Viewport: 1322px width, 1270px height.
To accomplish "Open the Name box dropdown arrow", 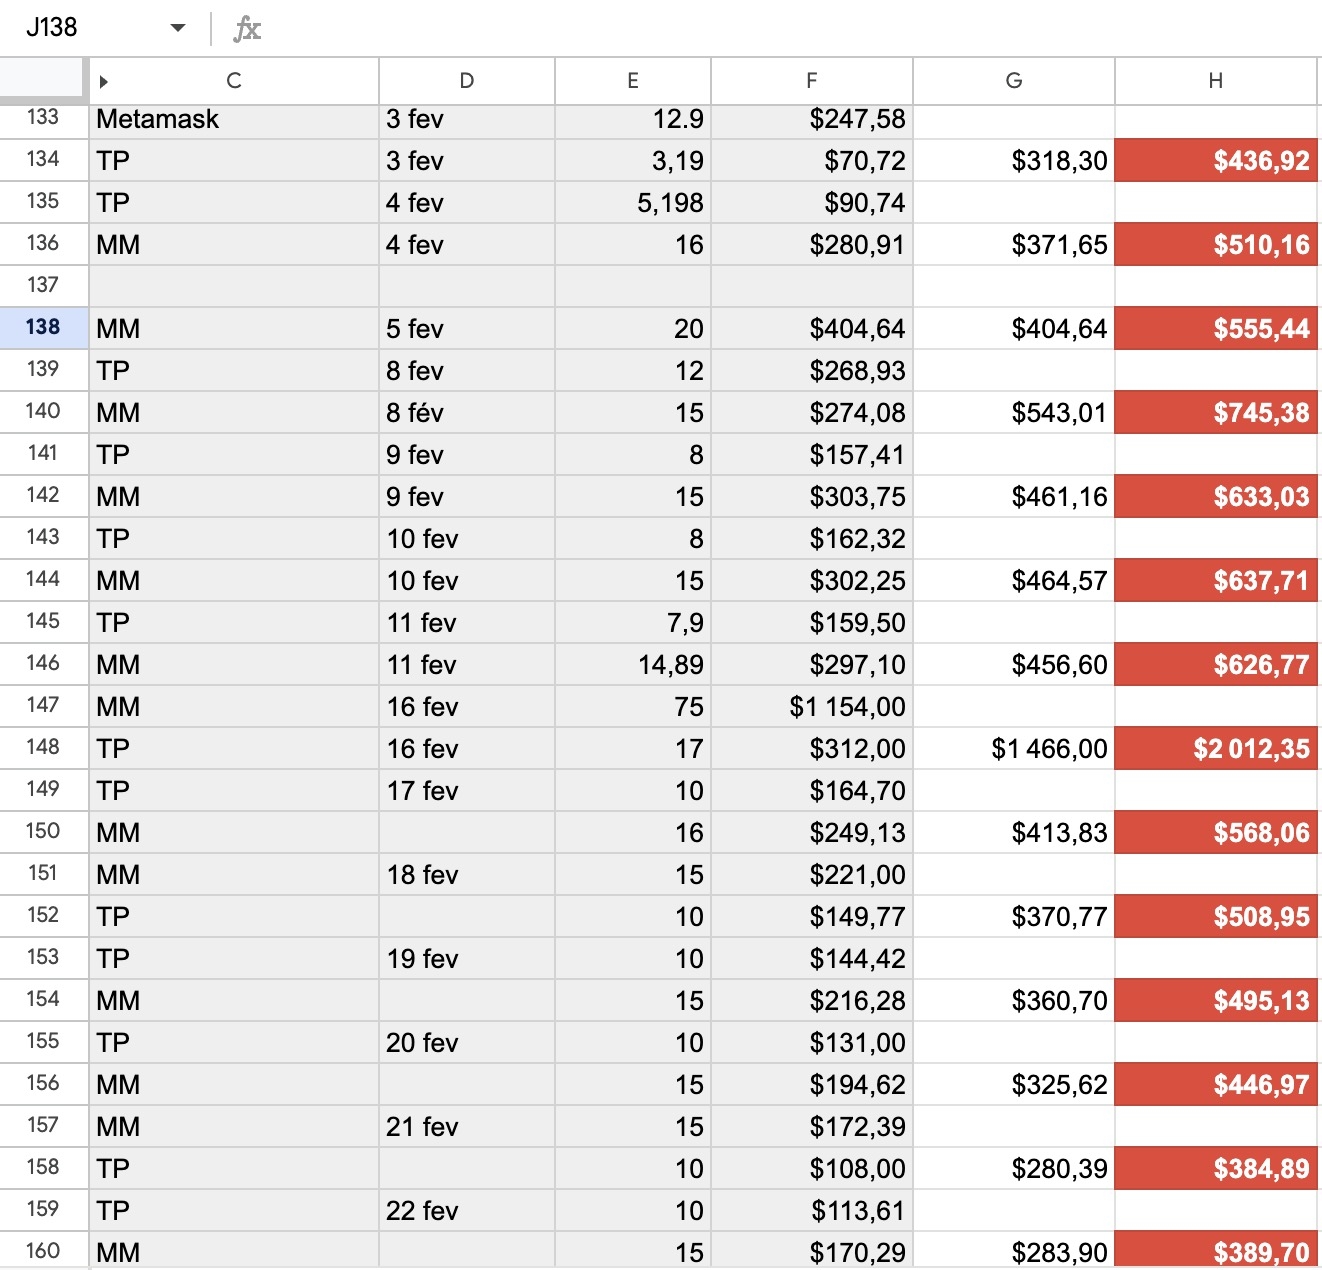I will coord(178,28).
